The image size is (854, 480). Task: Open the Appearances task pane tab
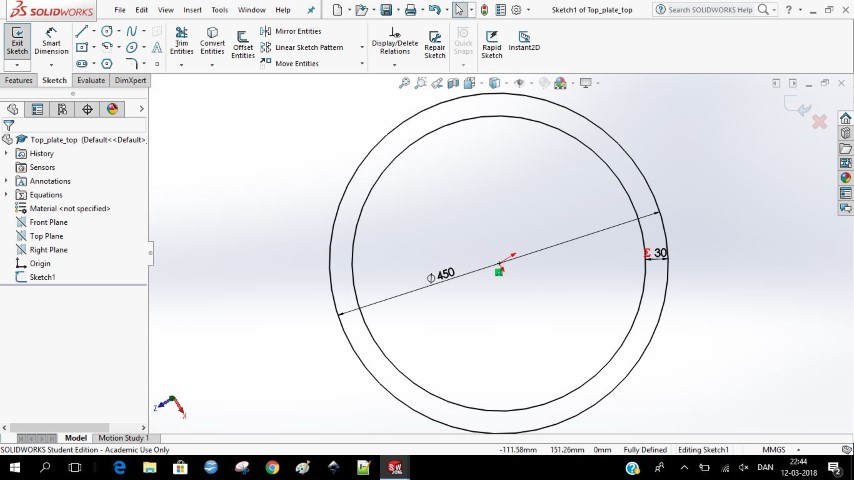click(x=845, y=178)
